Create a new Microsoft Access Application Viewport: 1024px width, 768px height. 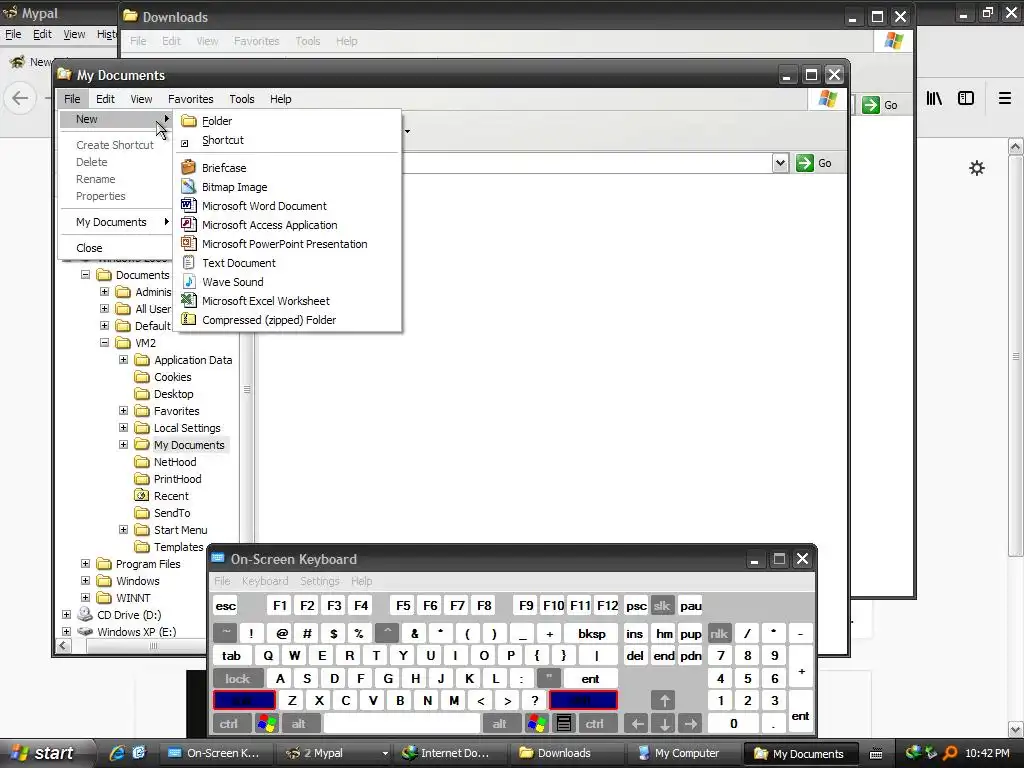(287, 225)
